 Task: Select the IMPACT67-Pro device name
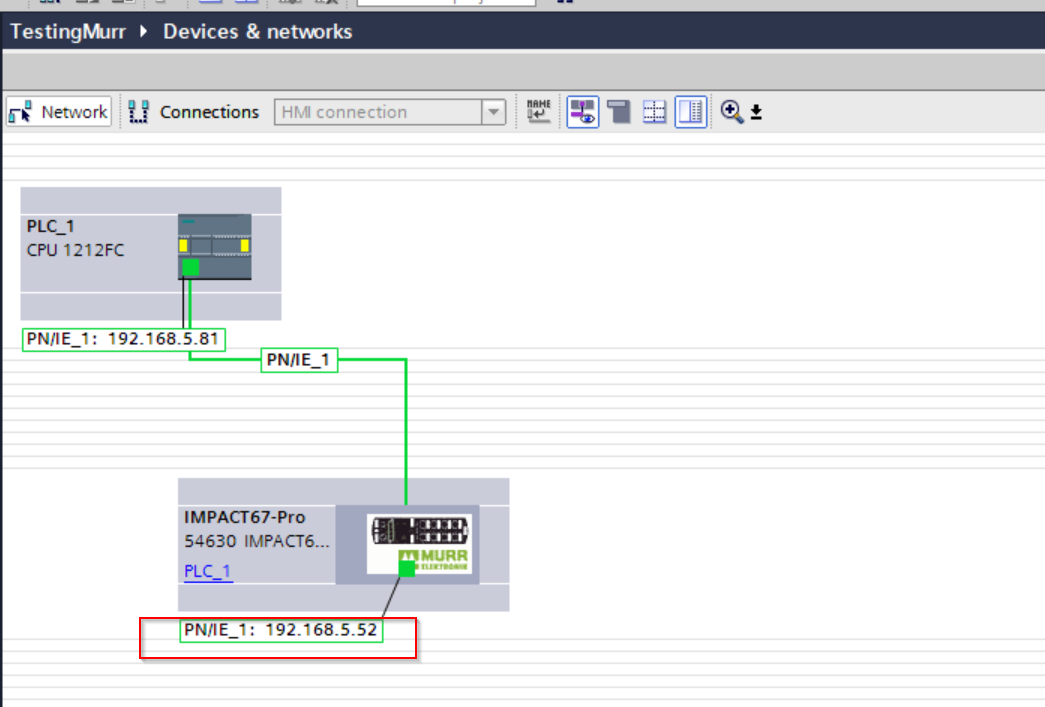[245, 517]
